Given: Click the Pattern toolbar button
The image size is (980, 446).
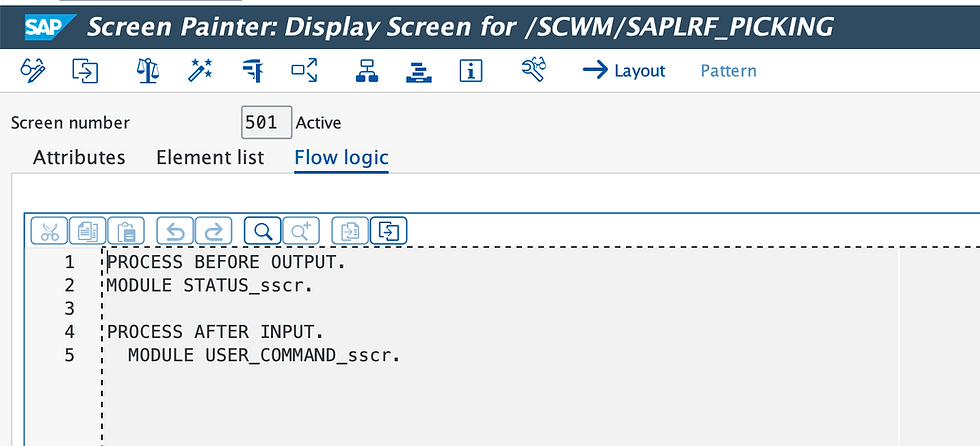Looking at the screenshot, I should click(728, 71).
